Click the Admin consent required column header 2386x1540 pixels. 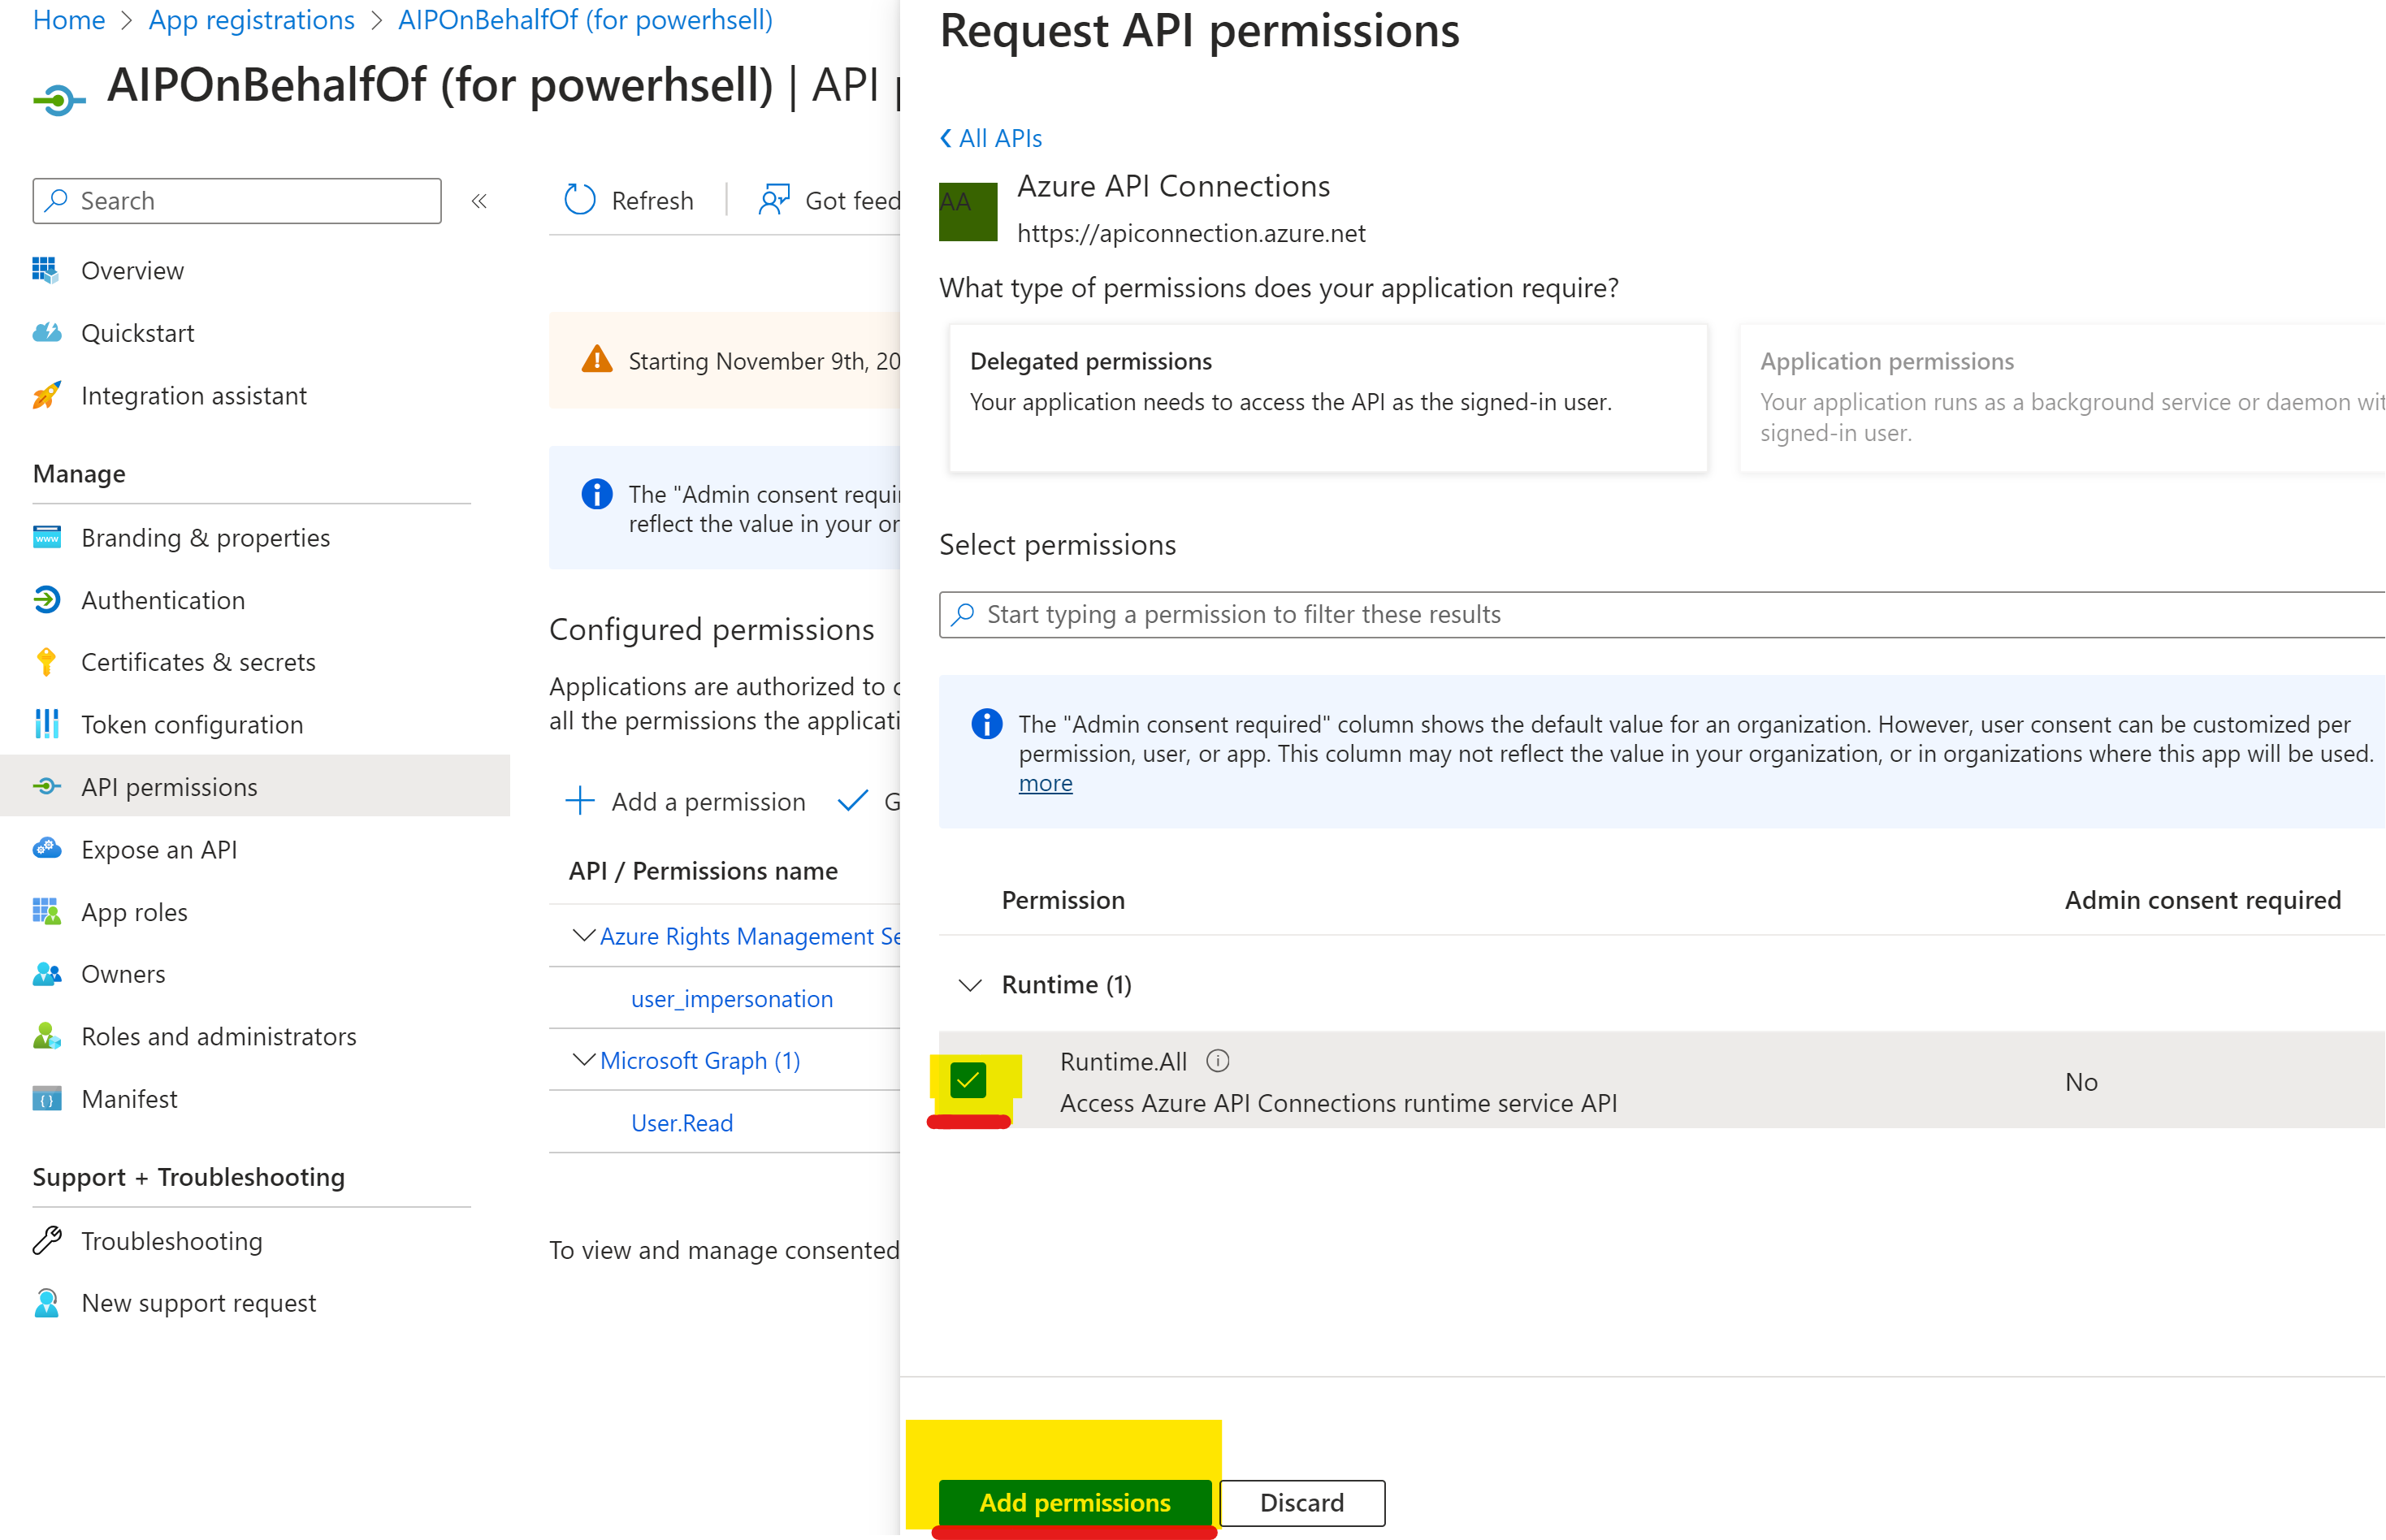(x=2203, y=900)
